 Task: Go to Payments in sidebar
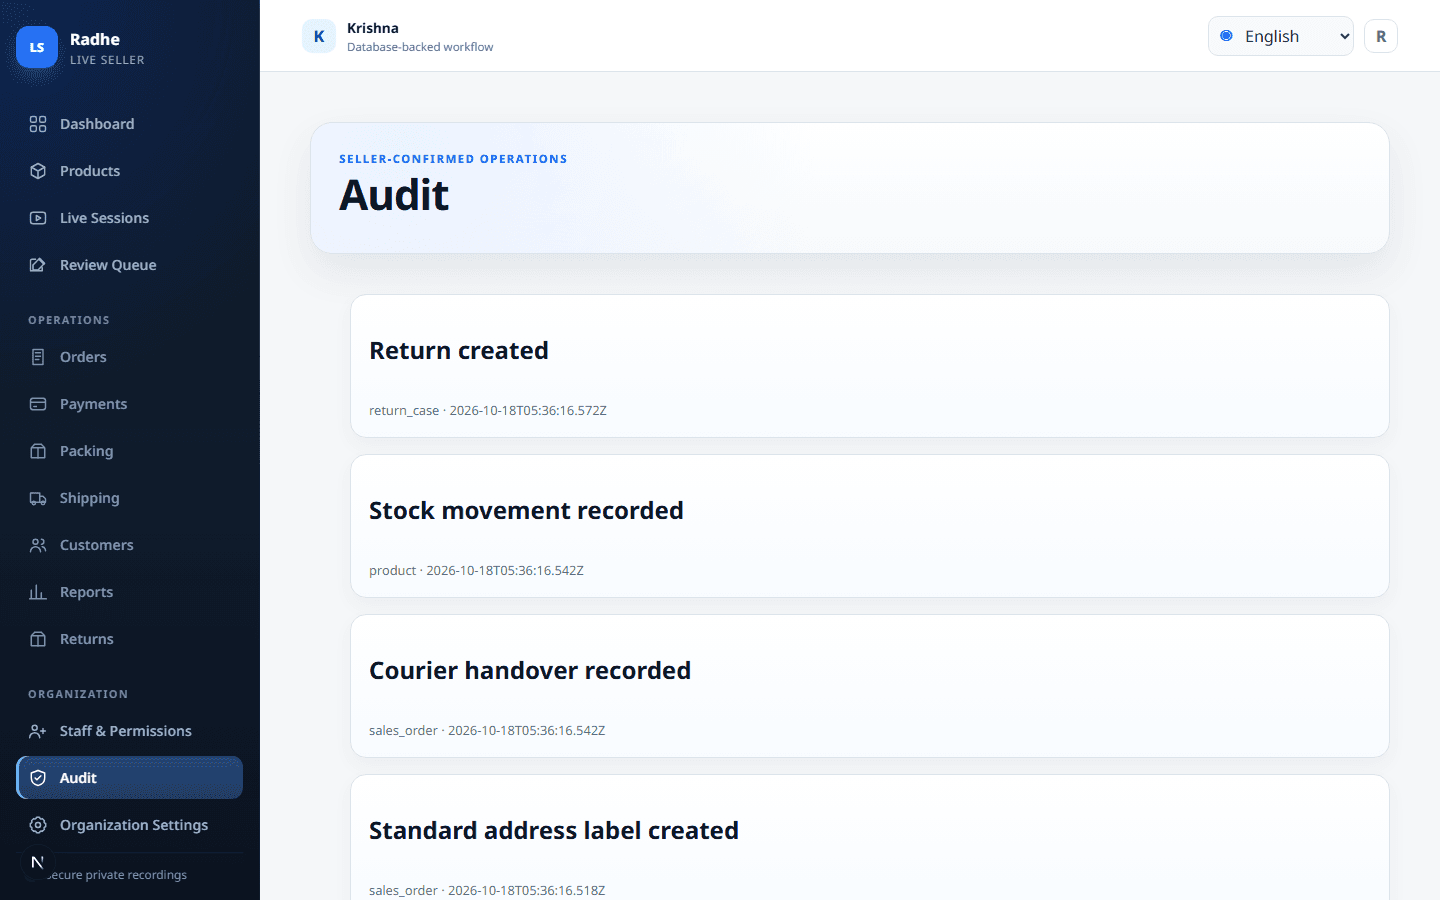click(129, 404)
